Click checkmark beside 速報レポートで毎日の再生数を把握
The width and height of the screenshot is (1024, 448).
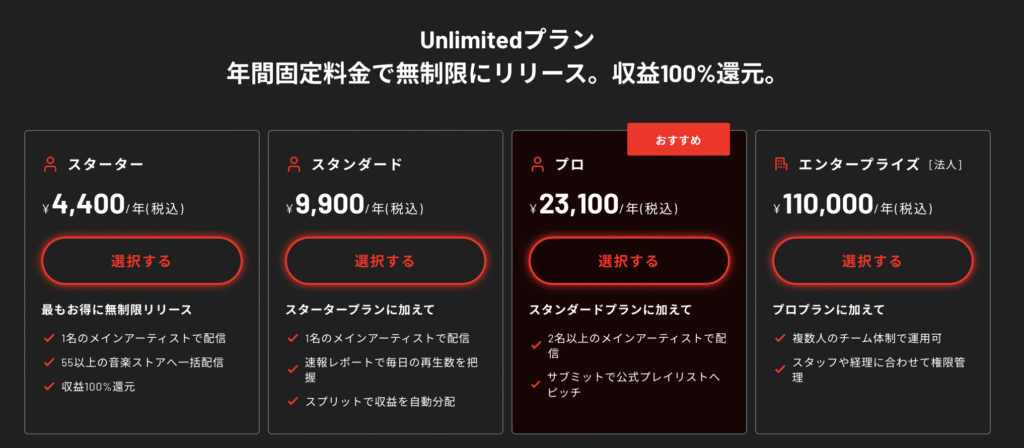point(292,370)
